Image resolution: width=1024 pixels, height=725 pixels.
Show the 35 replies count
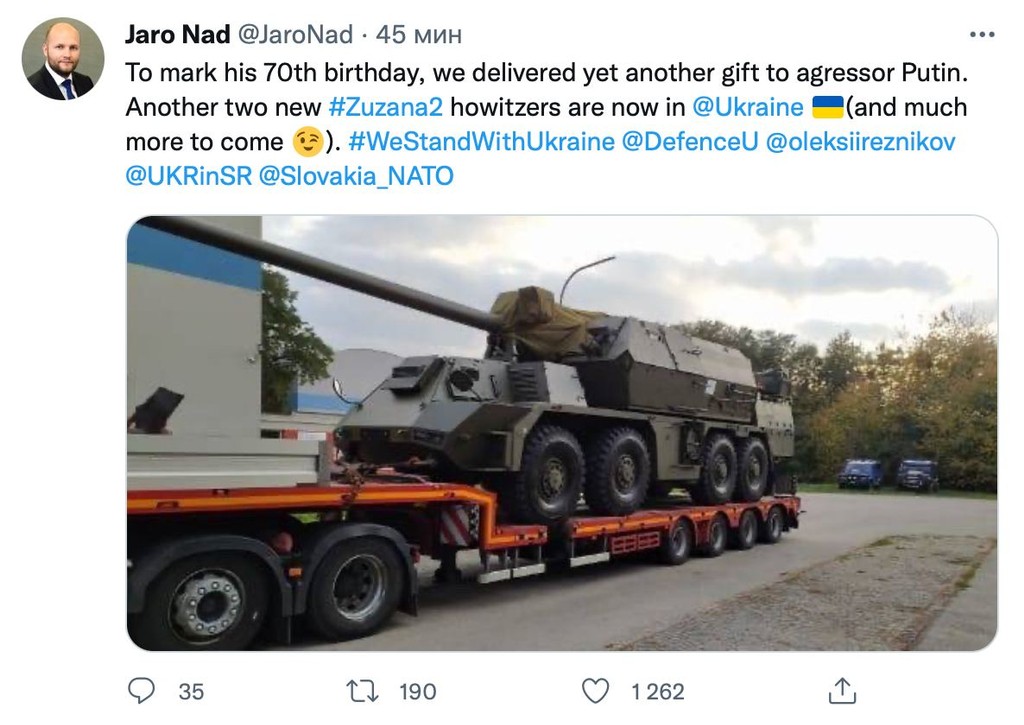(x=191, y=692)
